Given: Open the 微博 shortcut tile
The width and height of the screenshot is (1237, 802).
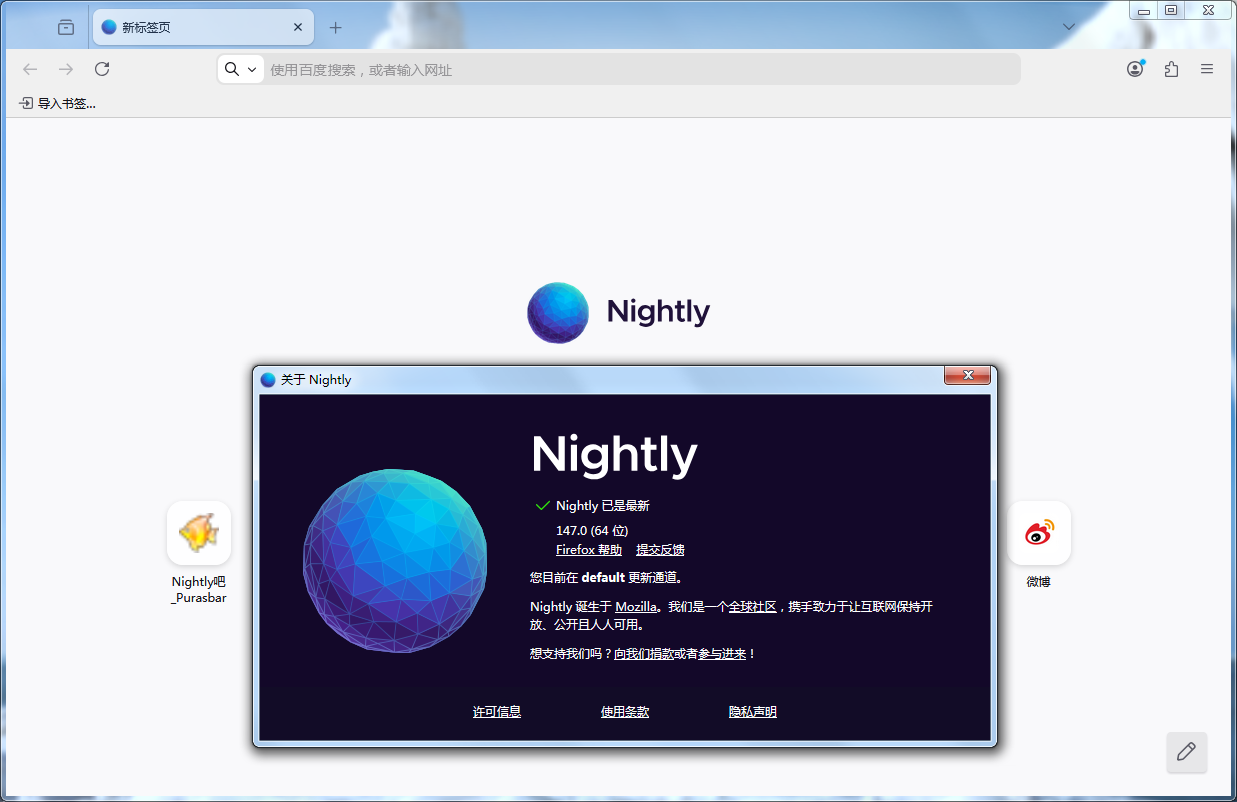Looking at the screenshot, I should [1039, 533].
